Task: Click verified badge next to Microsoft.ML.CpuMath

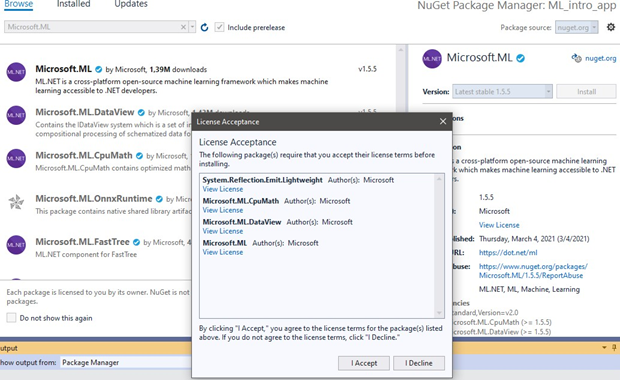Action: pyautogui.click(x=139, y=156)
